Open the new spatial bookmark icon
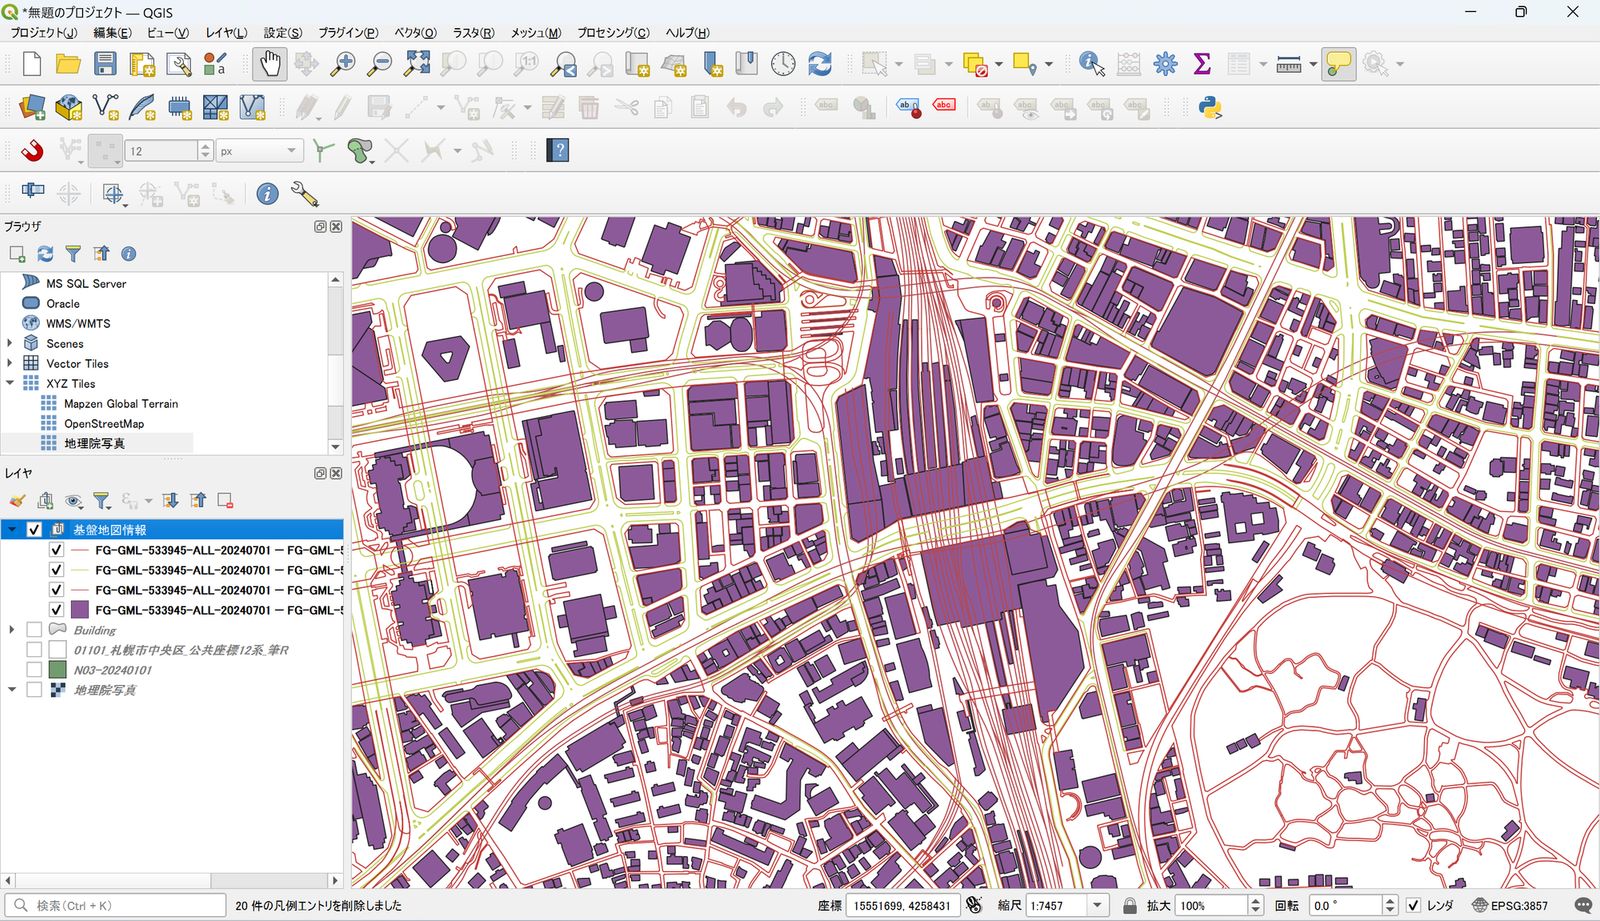Image resolution: width=1600 pixels, height=921 pixels. (712, 64)
